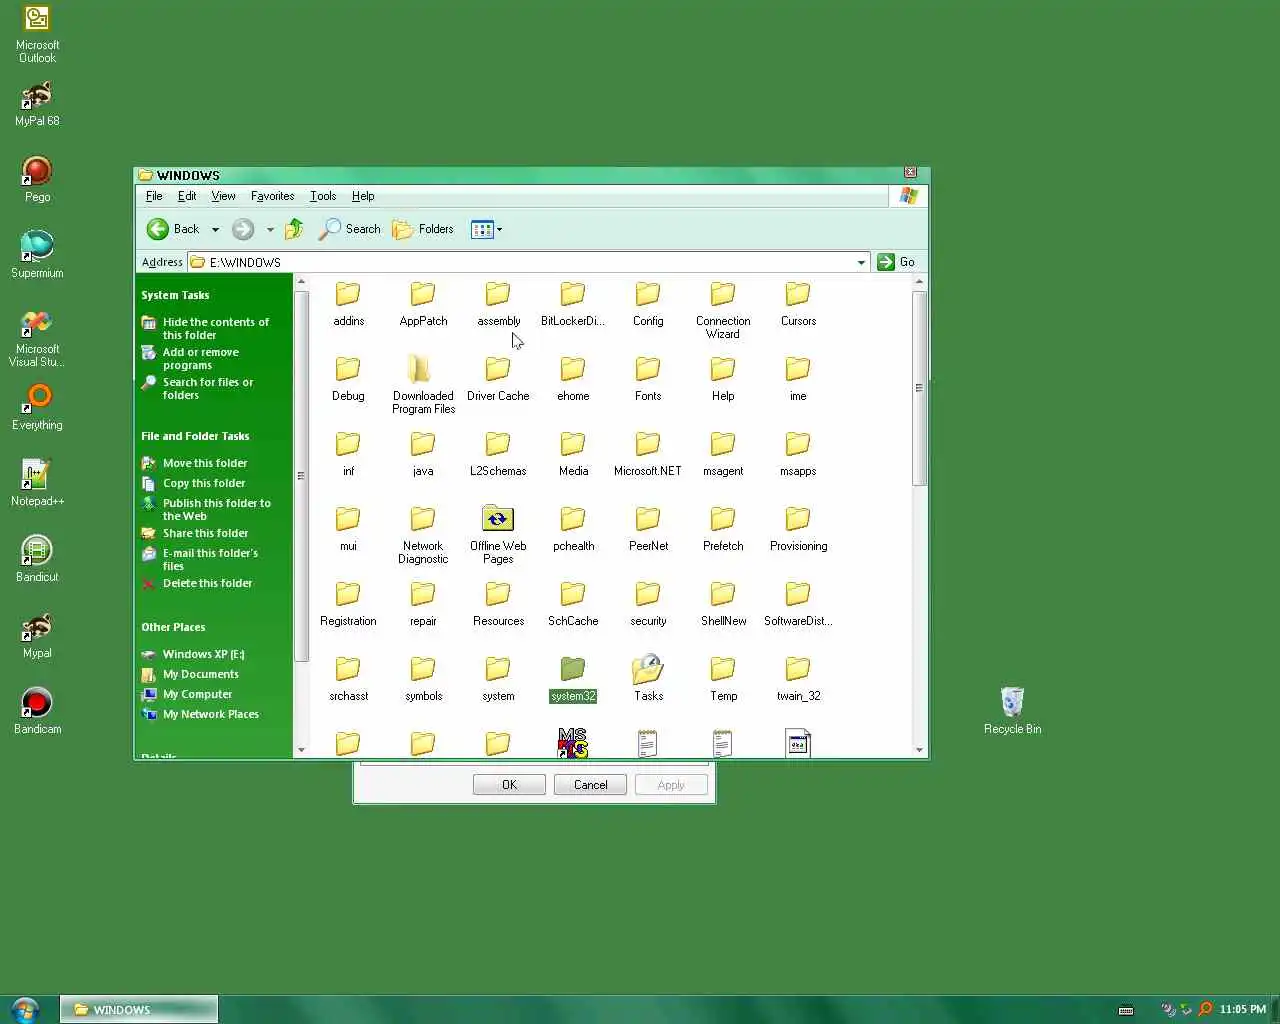This screenshot has height=1024, width=1280.
Task: Select the Everything desktop shortcut
Action: point(37,407)
